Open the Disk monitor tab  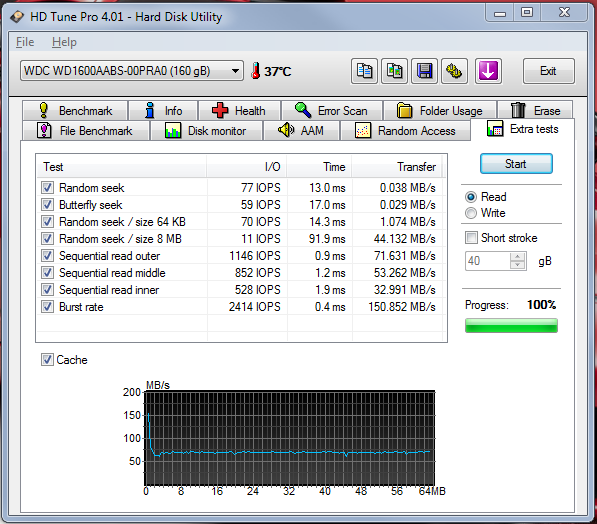pos(206,131)
